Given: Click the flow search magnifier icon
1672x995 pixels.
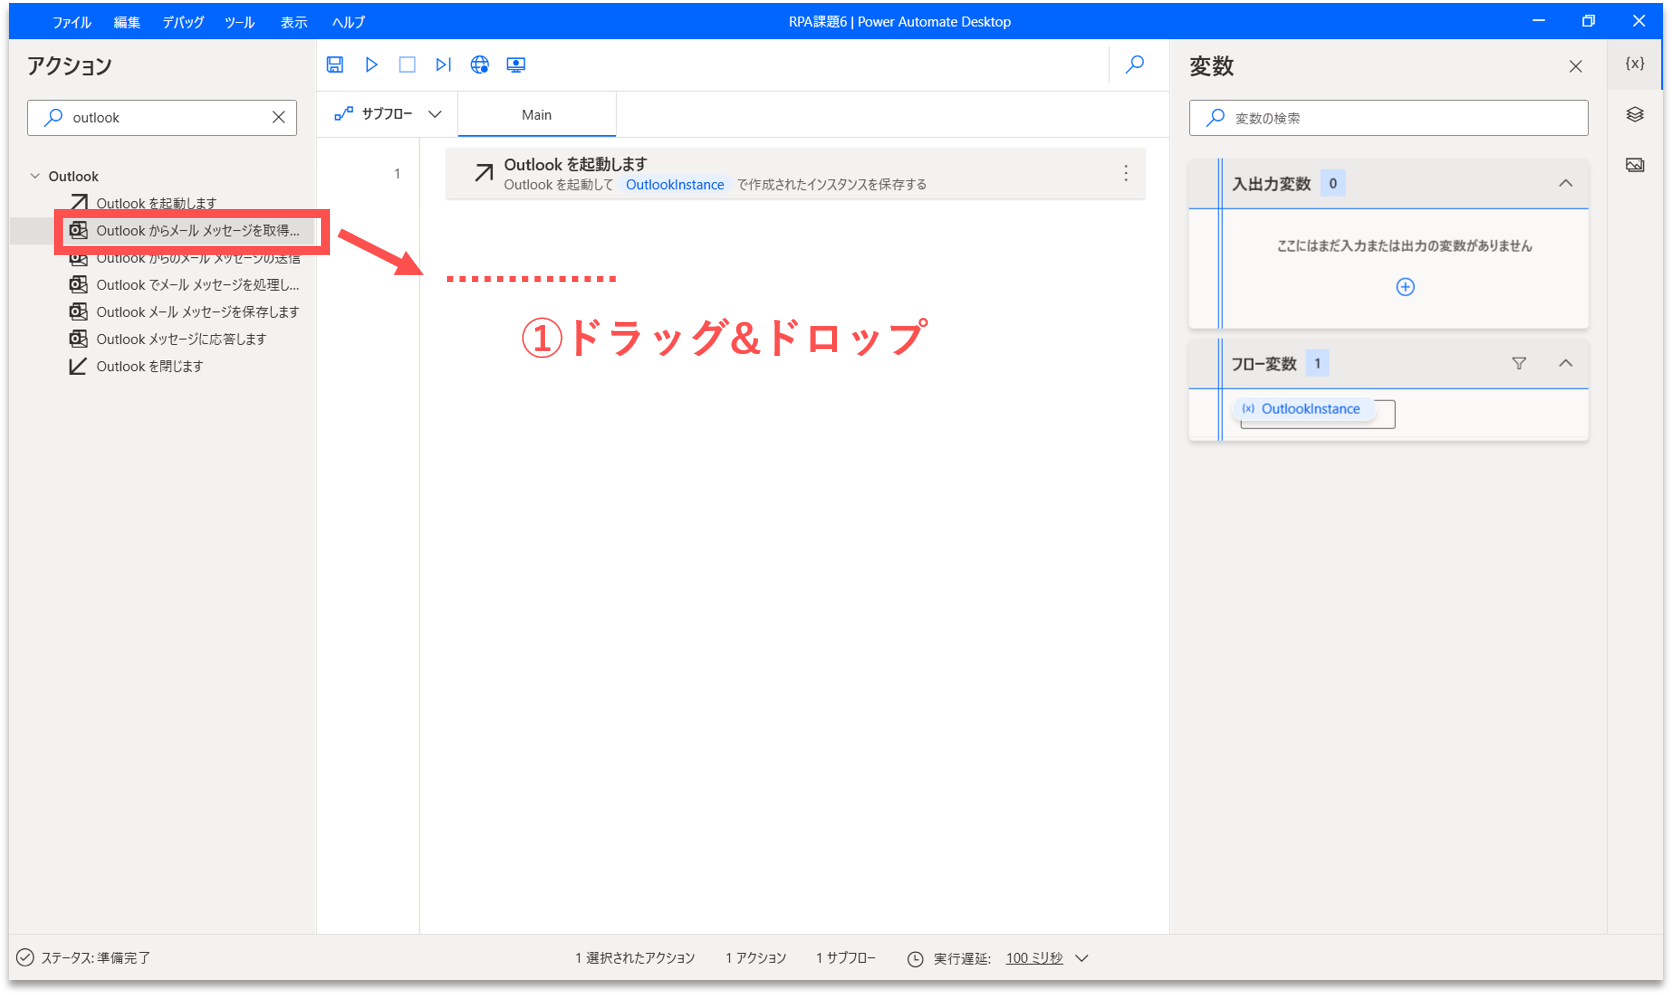Looking at the screenshot, I should click(1135, 65).
